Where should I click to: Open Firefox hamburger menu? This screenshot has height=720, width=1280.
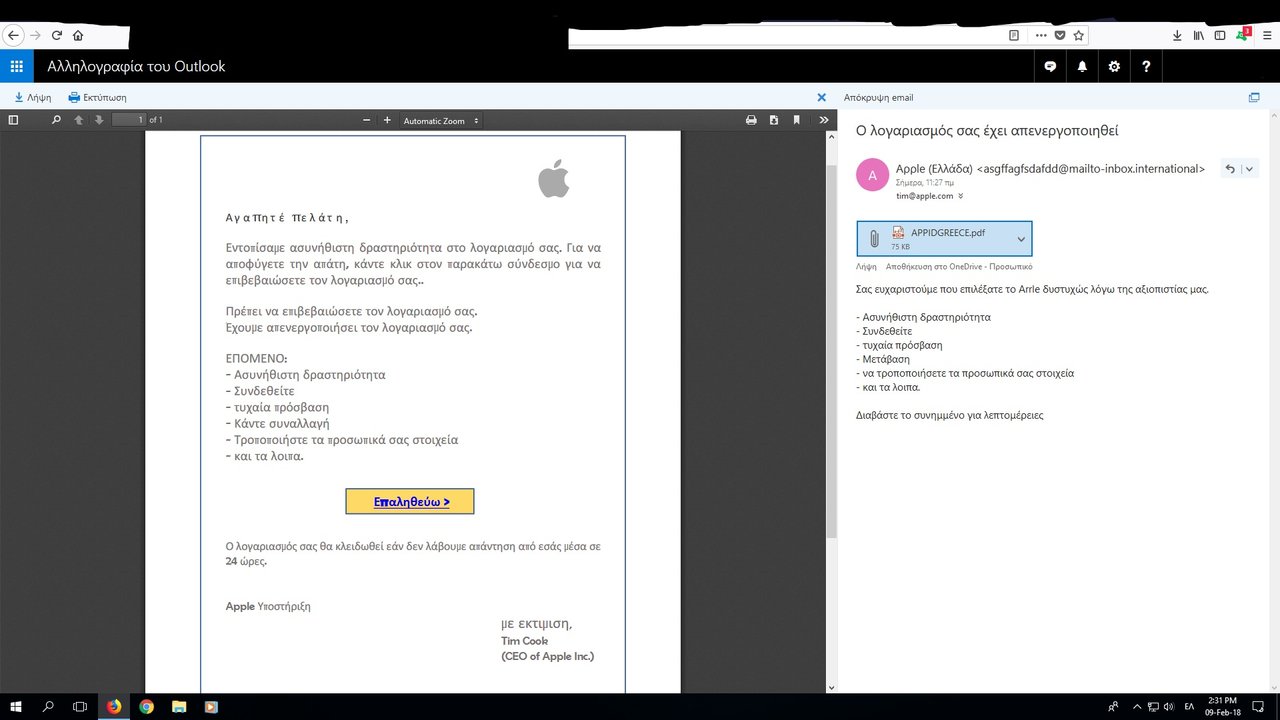tap(1265, 35)
